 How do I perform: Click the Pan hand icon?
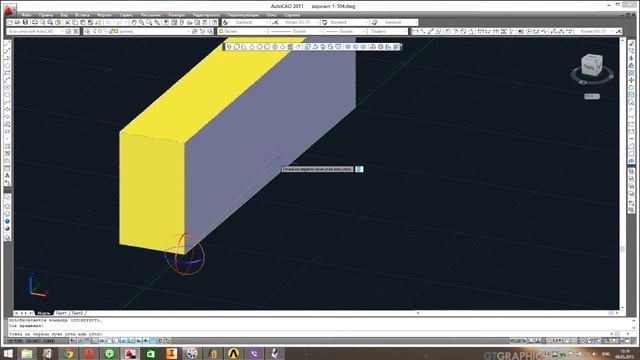coord(134,22)
